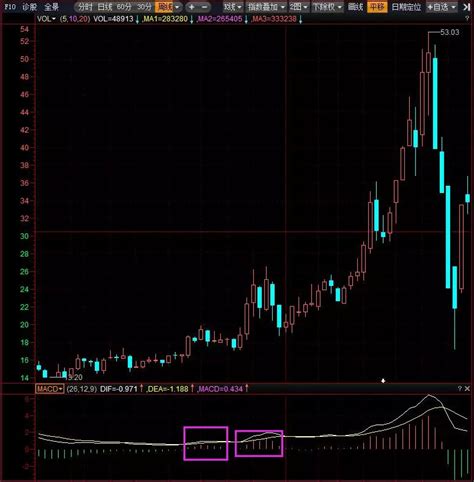The width and height of the screenshot is (474, 482).
Task: Toggle the highlighted 平移 pan mode
Action: (377, 7)
